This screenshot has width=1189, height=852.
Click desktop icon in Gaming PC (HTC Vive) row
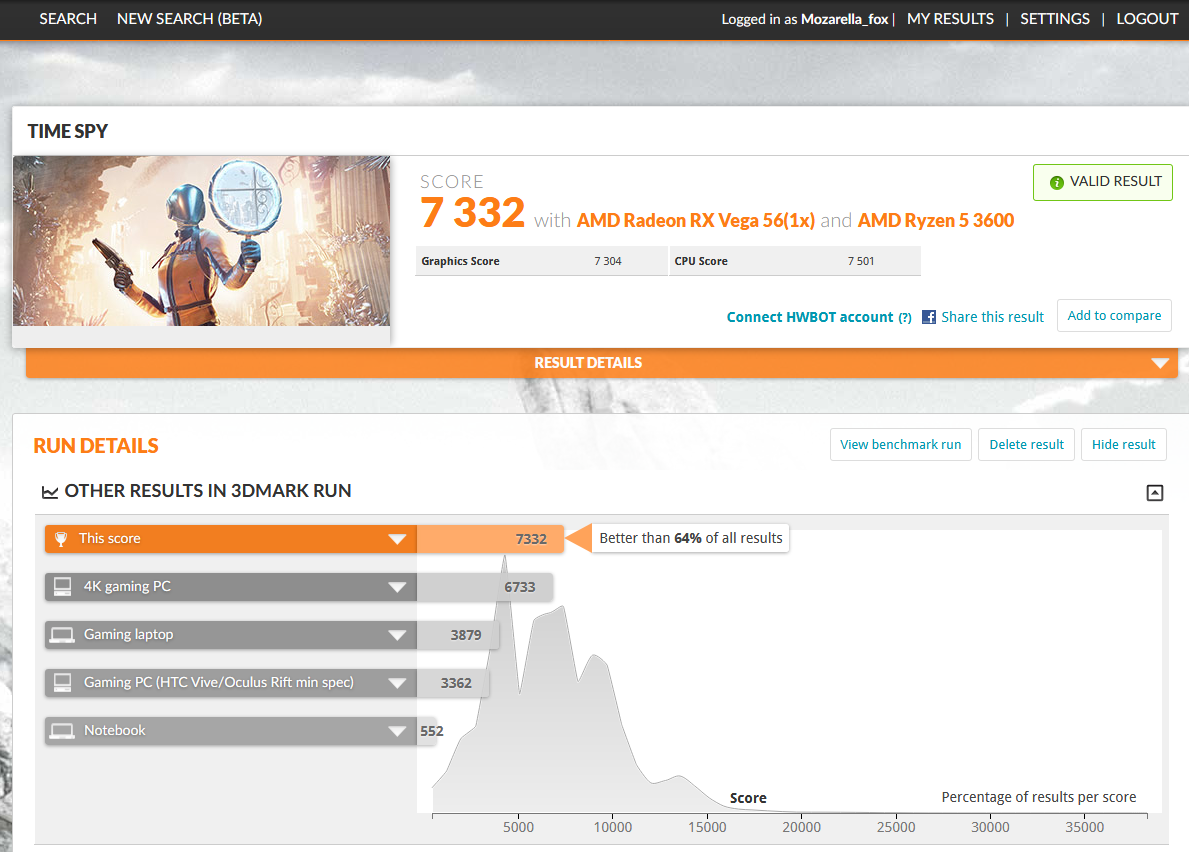click(x=62, y=682)
